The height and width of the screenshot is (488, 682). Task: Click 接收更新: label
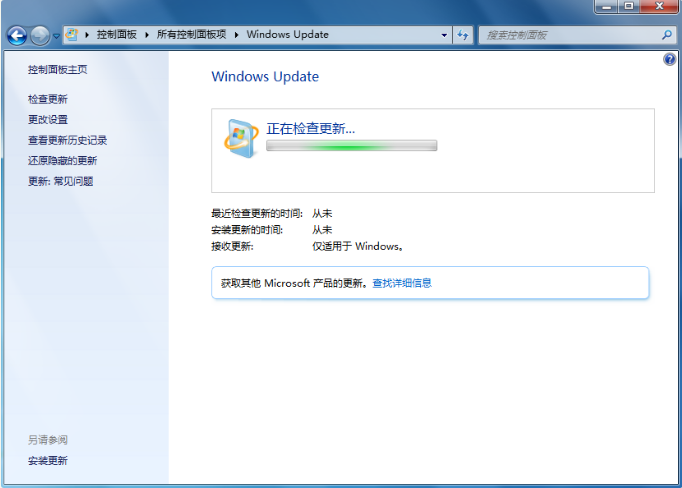(232, 246)
